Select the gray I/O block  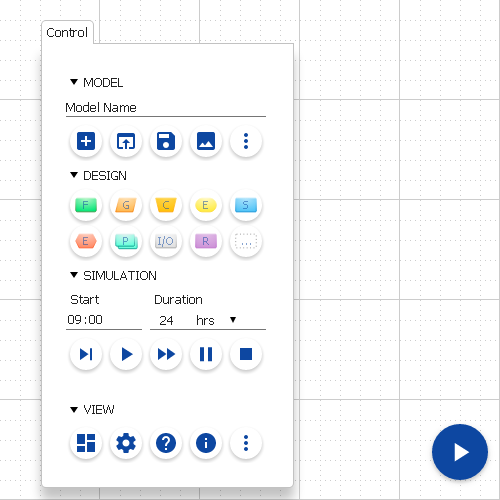pos(166,241)
